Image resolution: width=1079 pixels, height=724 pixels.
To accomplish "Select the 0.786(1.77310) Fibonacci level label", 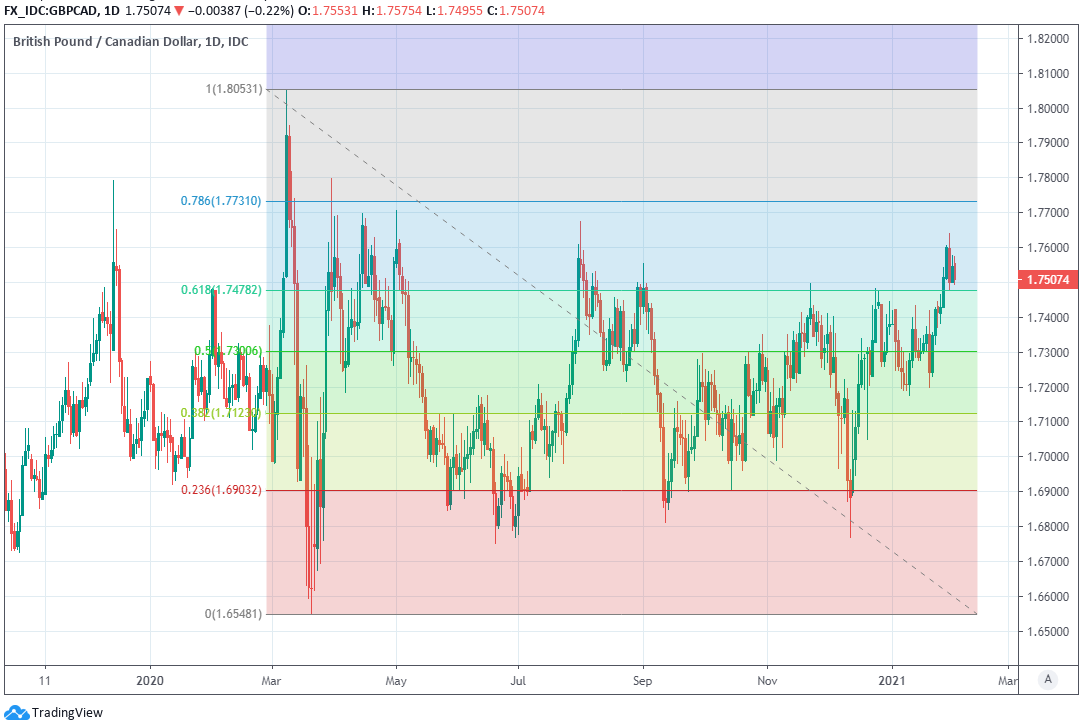I will pos(221,201).
